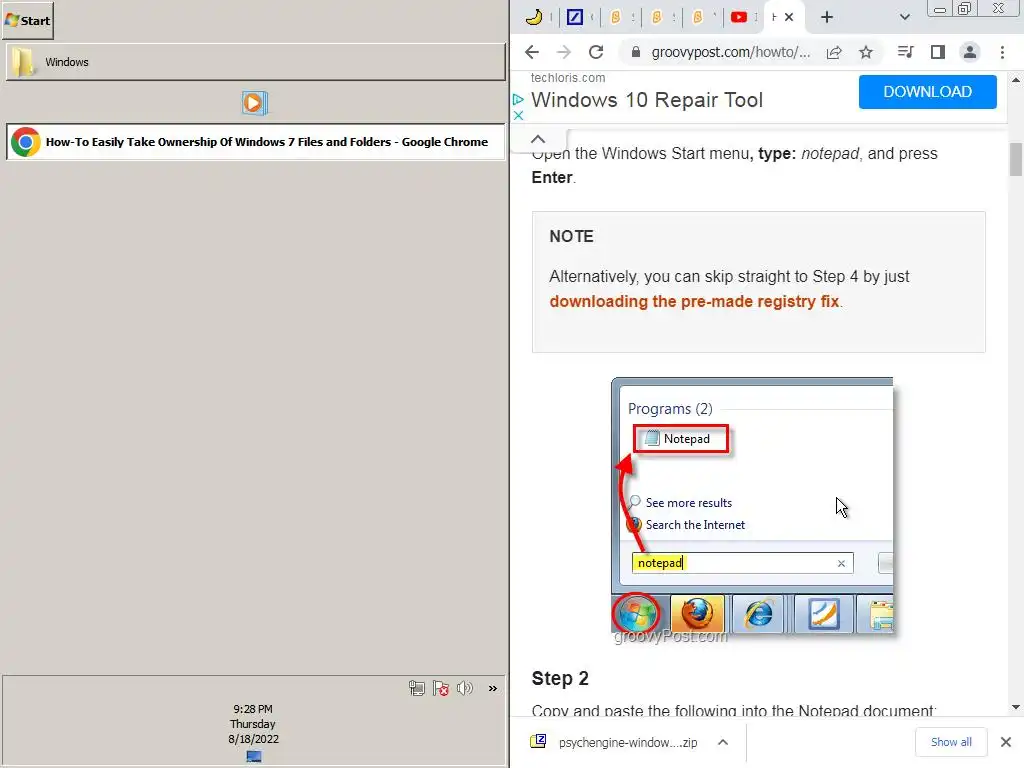Close the active groovypost tab
This screenshot has height=768, width=1024.
click(x=789, y=17)
